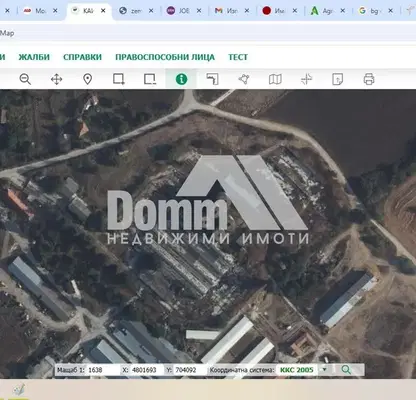Close the 'Agr' browser tab
416x400 pixels.
(343, 11)
